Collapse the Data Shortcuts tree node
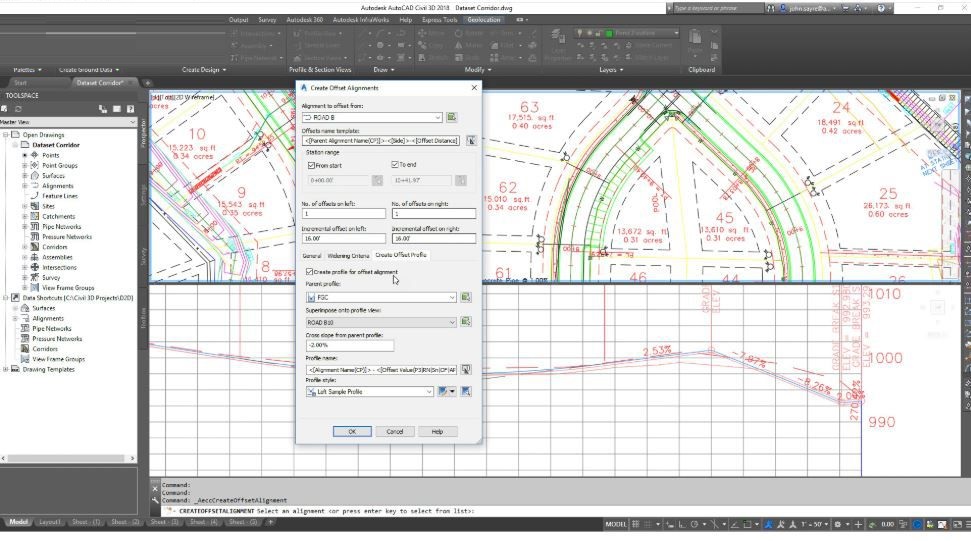This screenshot has width=971, height=541. pyautogui.click(x=6, y=298)
